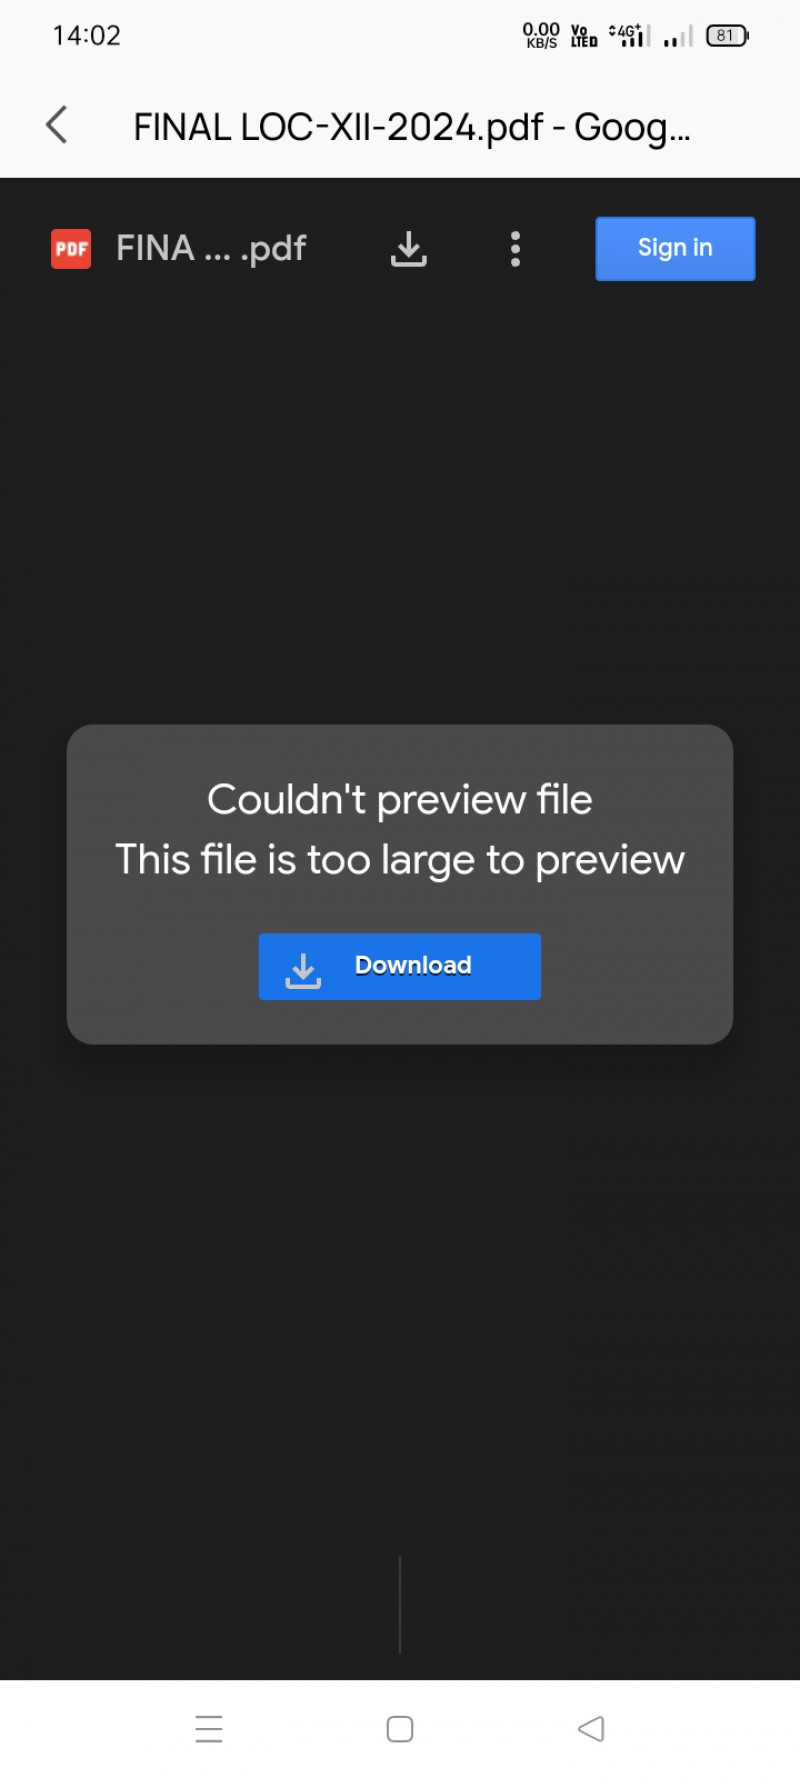Click the truncated file name FINA ... .pdf
This screenshot has width=800, height=1778.
coord(211,248)
